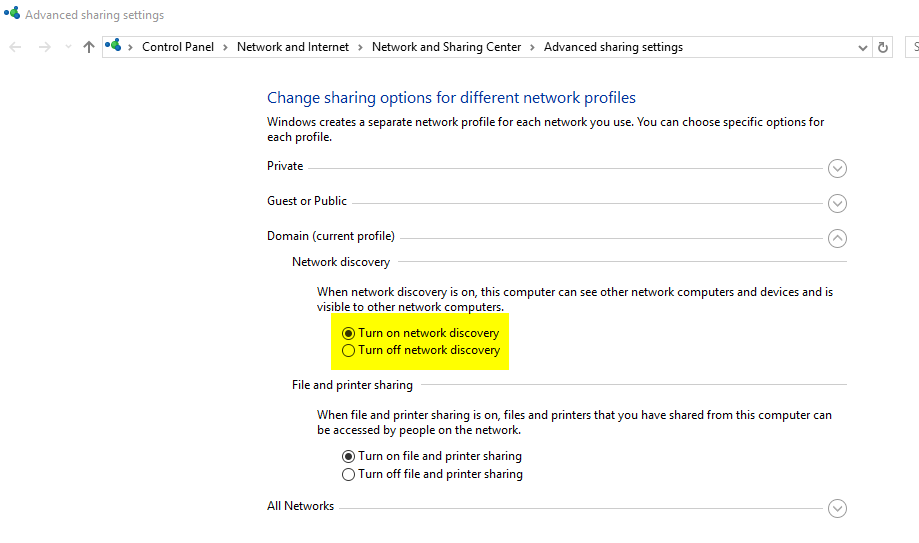Expand the All Networks section
919x543 pixels.
[838, 508]
